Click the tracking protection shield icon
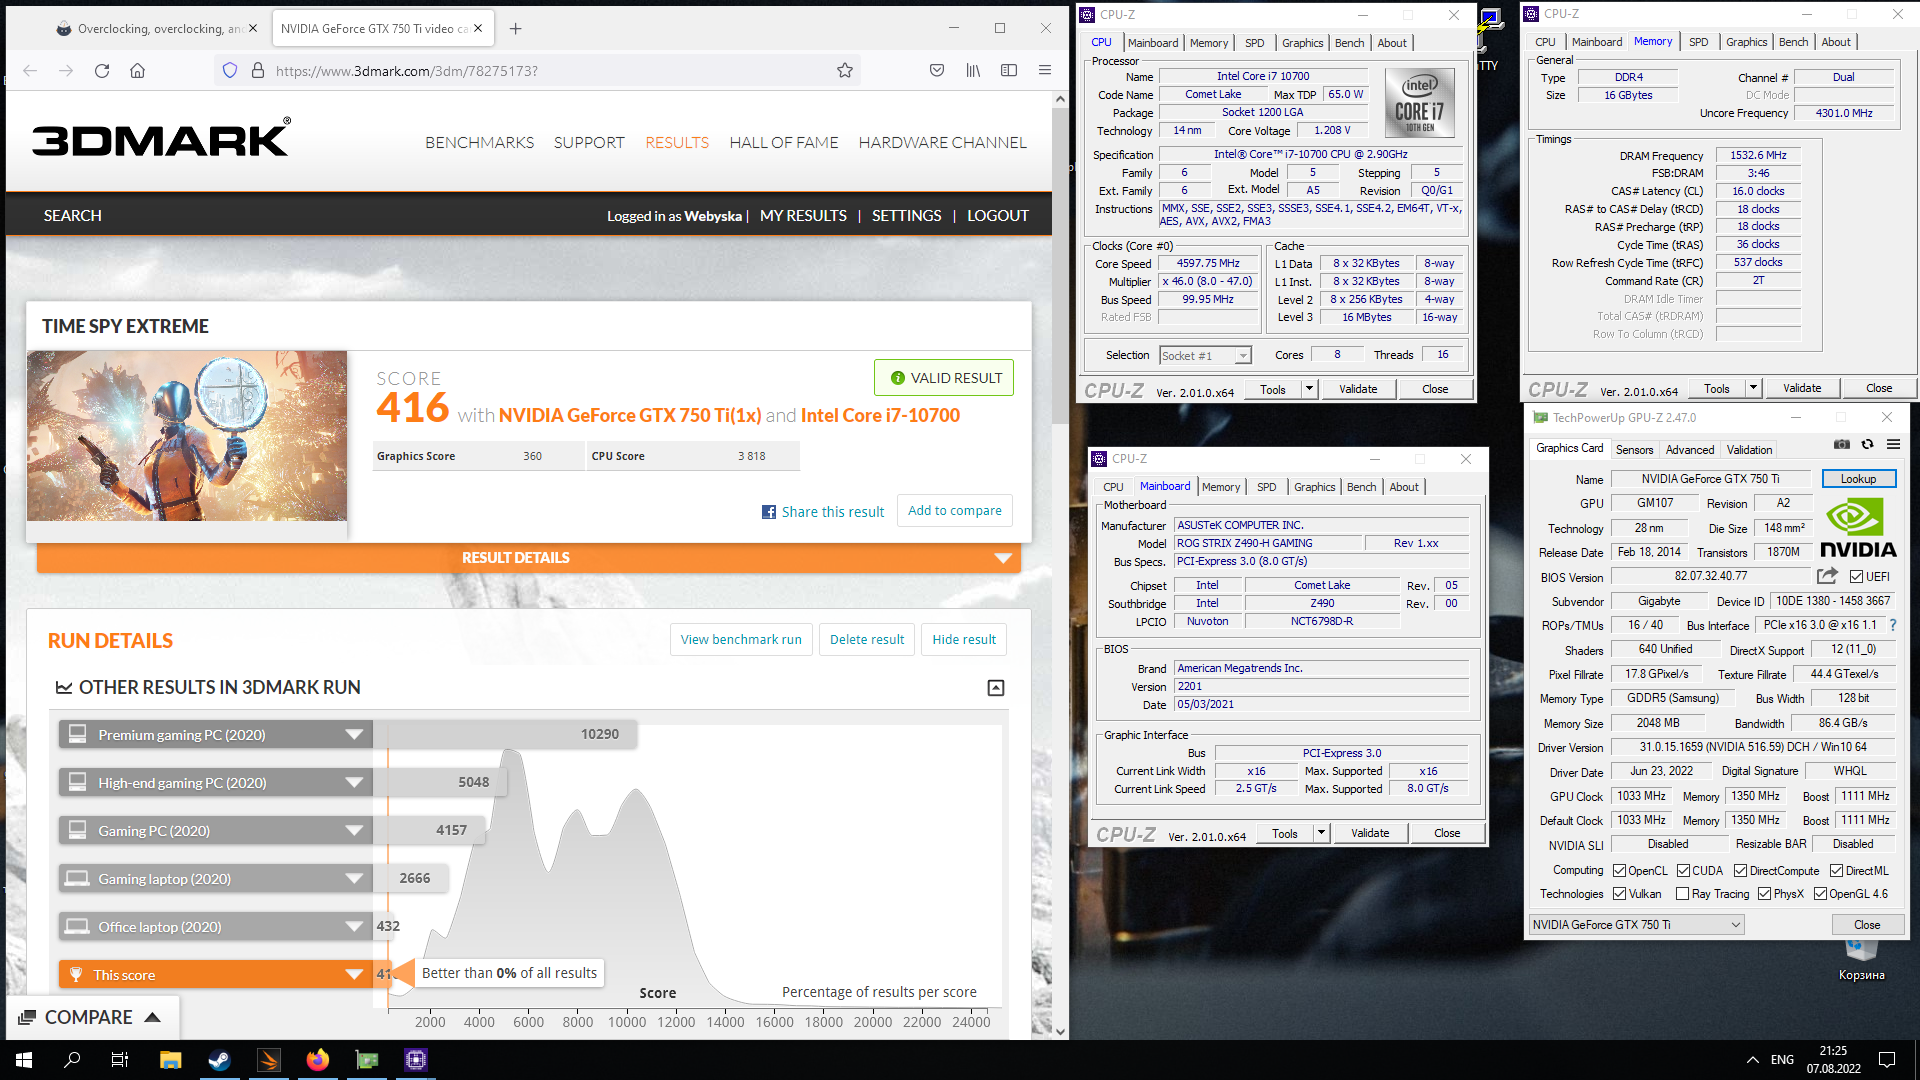The image size is (1920, 1080). (x=230, y=70)
